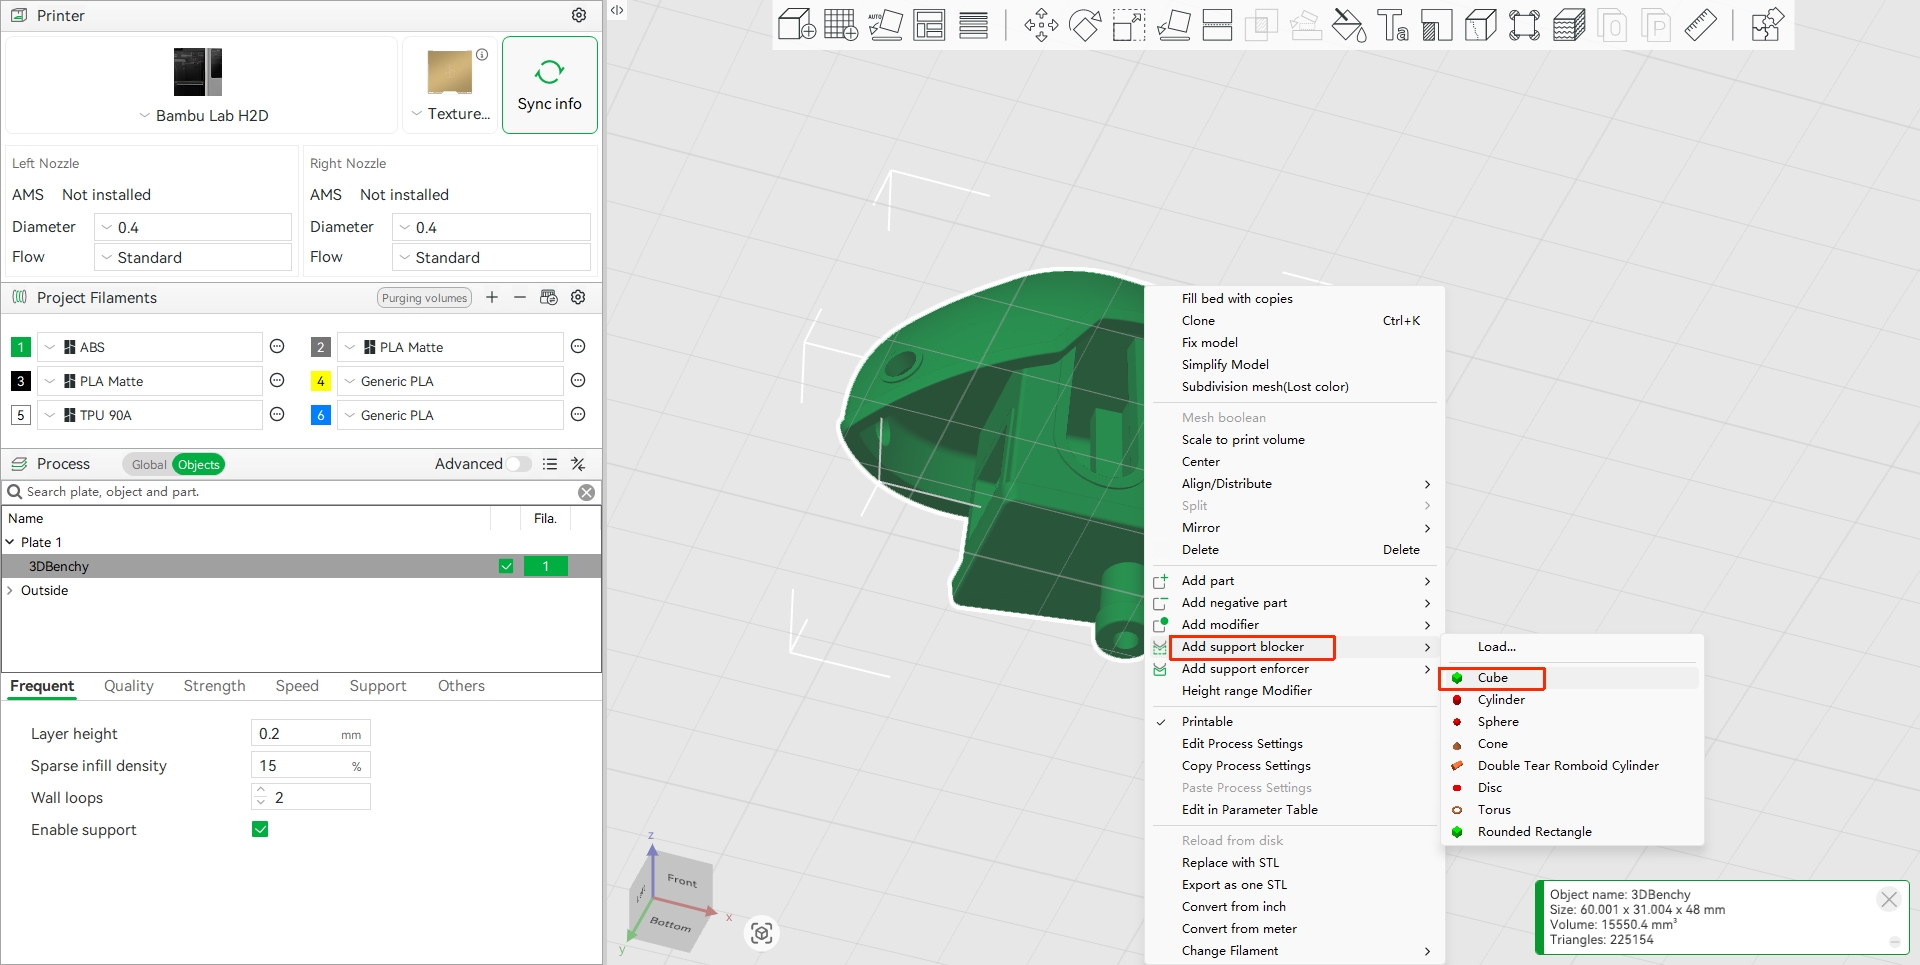
Task: Click the Purging volumes button
Action: tap(425, 298)
